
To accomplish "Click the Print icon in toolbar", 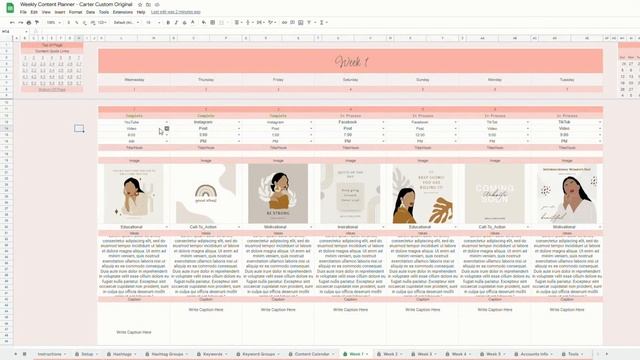I will click(x=29, y=22).
